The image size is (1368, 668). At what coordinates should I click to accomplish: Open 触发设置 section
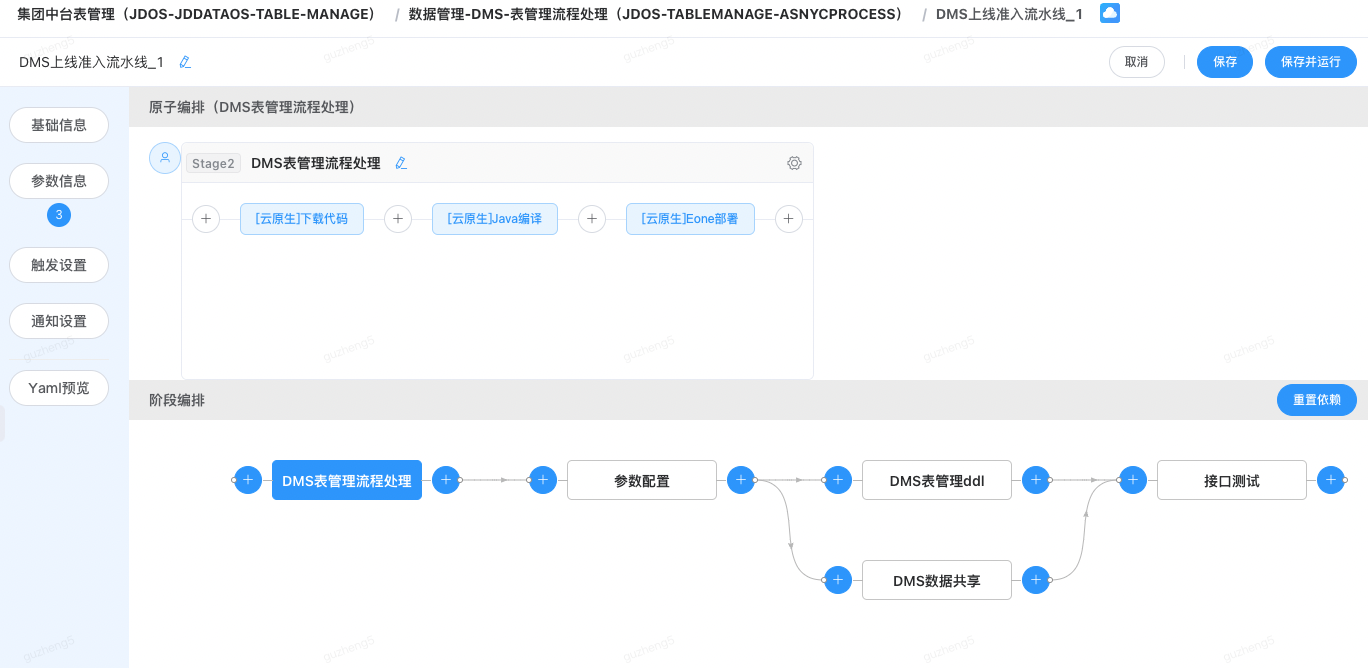click(59, 265)
